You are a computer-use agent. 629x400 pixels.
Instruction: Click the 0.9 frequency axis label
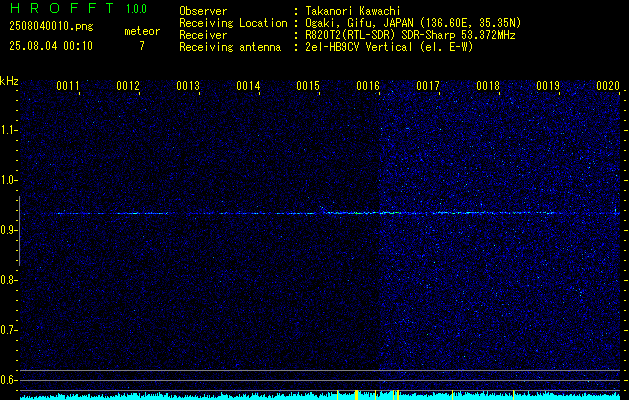click(x=8, y=230)
